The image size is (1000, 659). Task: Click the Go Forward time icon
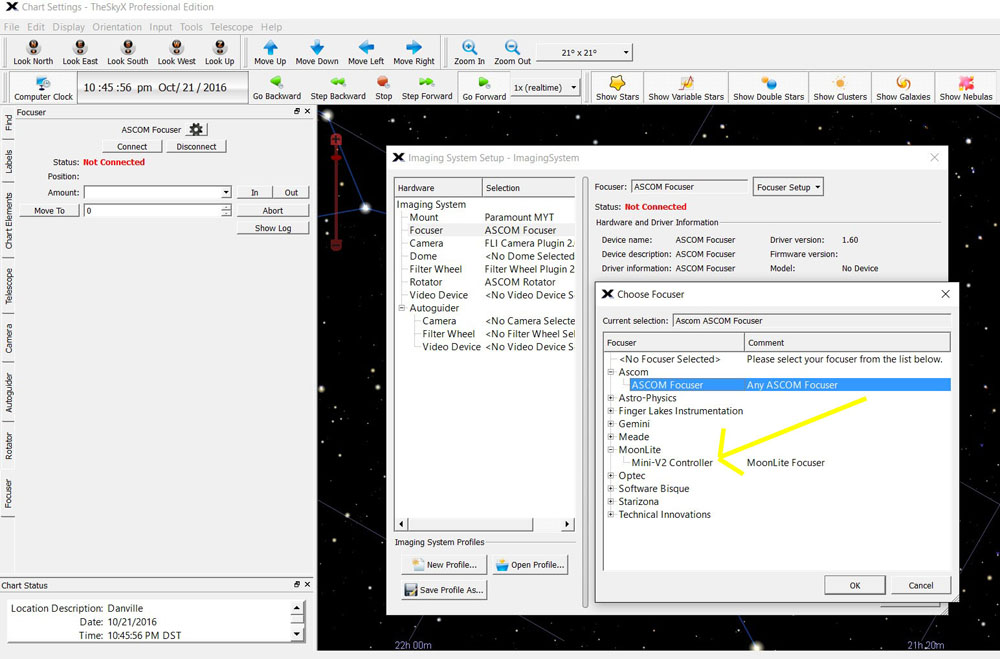coord(484,82)
